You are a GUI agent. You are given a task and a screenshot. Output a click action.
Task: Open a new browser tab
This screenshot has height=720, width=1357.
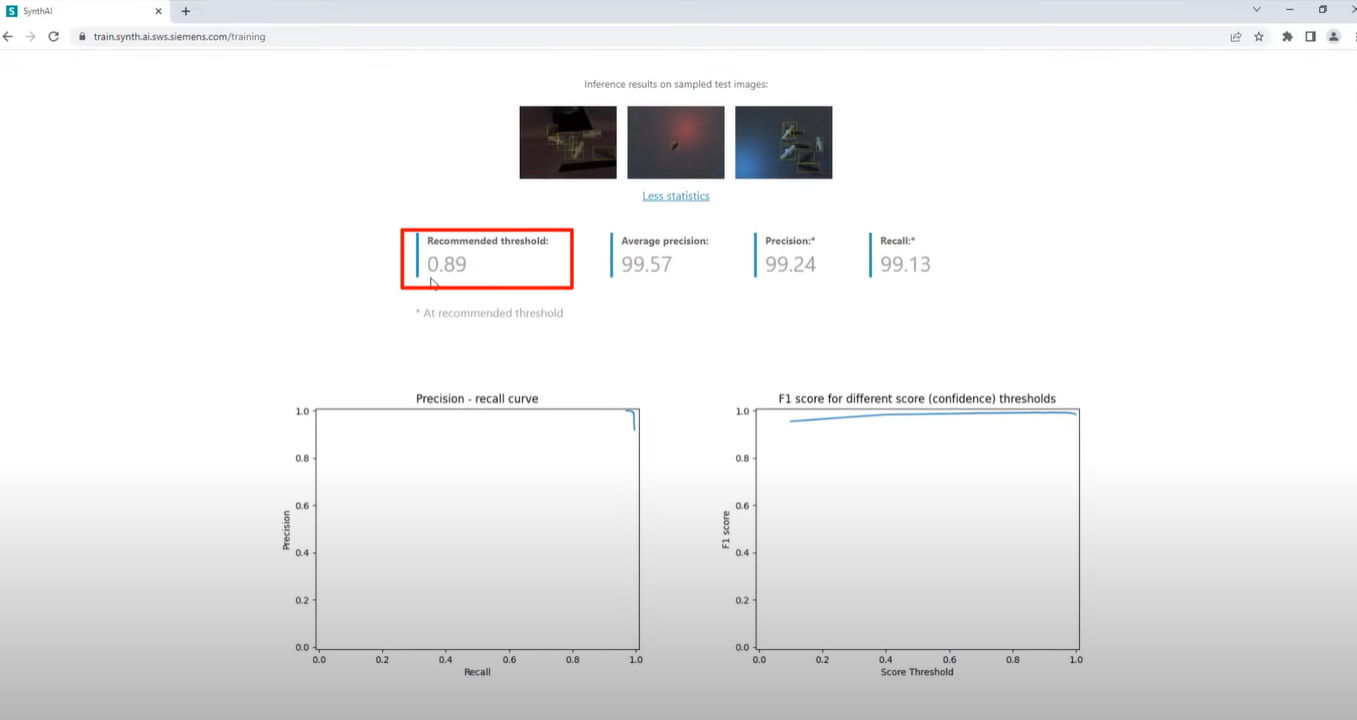pos(186,11)
